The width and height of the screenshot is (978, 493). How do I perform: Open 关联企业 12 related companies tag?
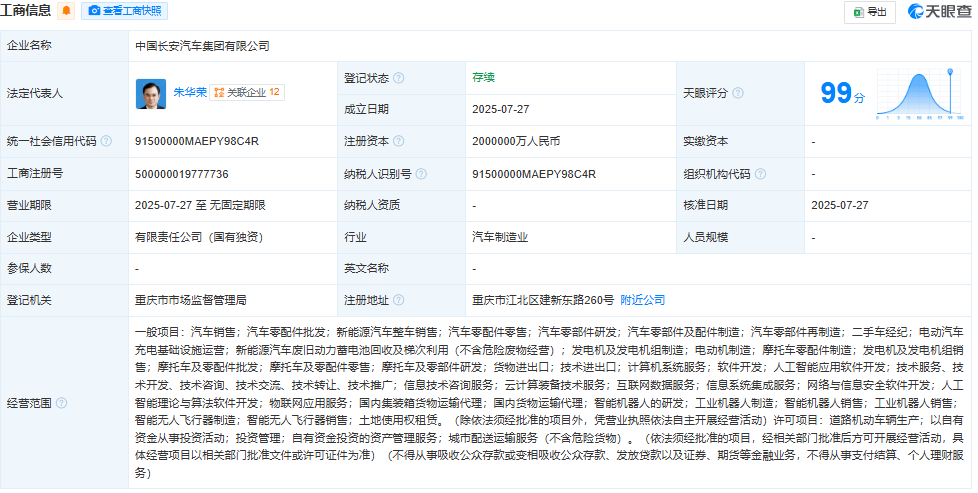tap(247, 92)
